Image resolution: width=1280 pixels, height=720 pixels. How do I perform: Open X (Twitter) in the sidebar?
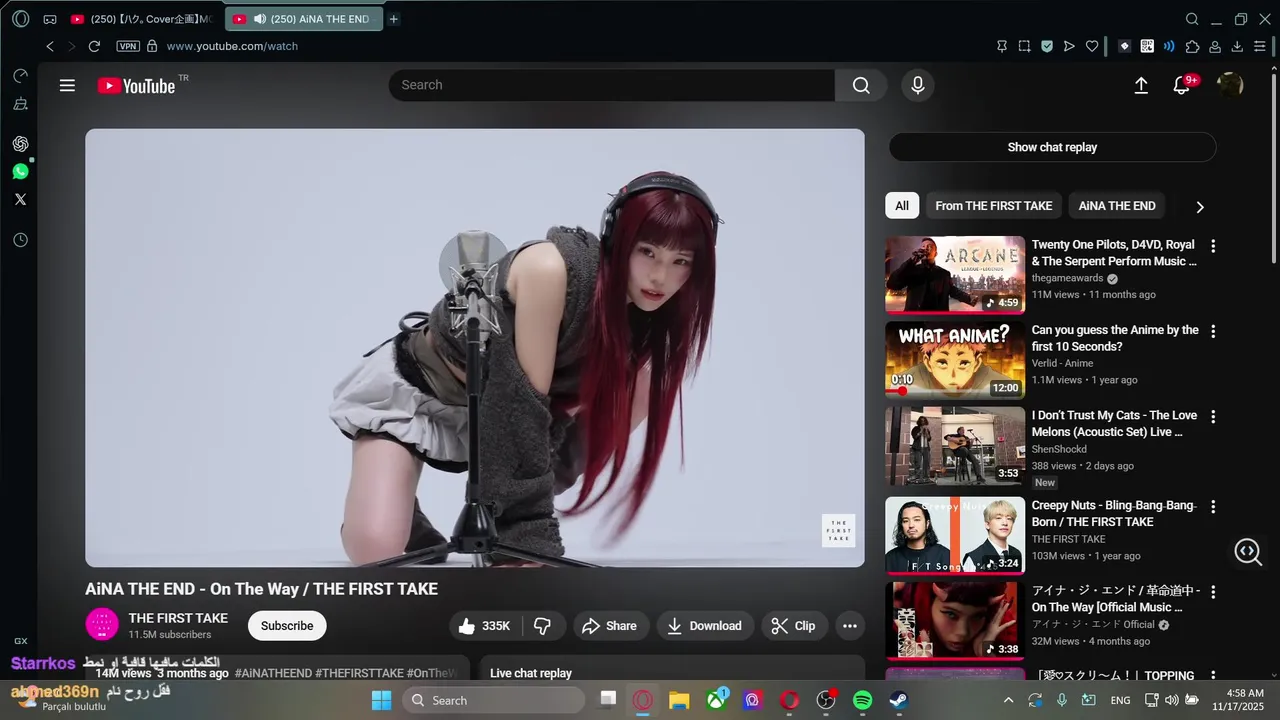click(x=20, y=199)
